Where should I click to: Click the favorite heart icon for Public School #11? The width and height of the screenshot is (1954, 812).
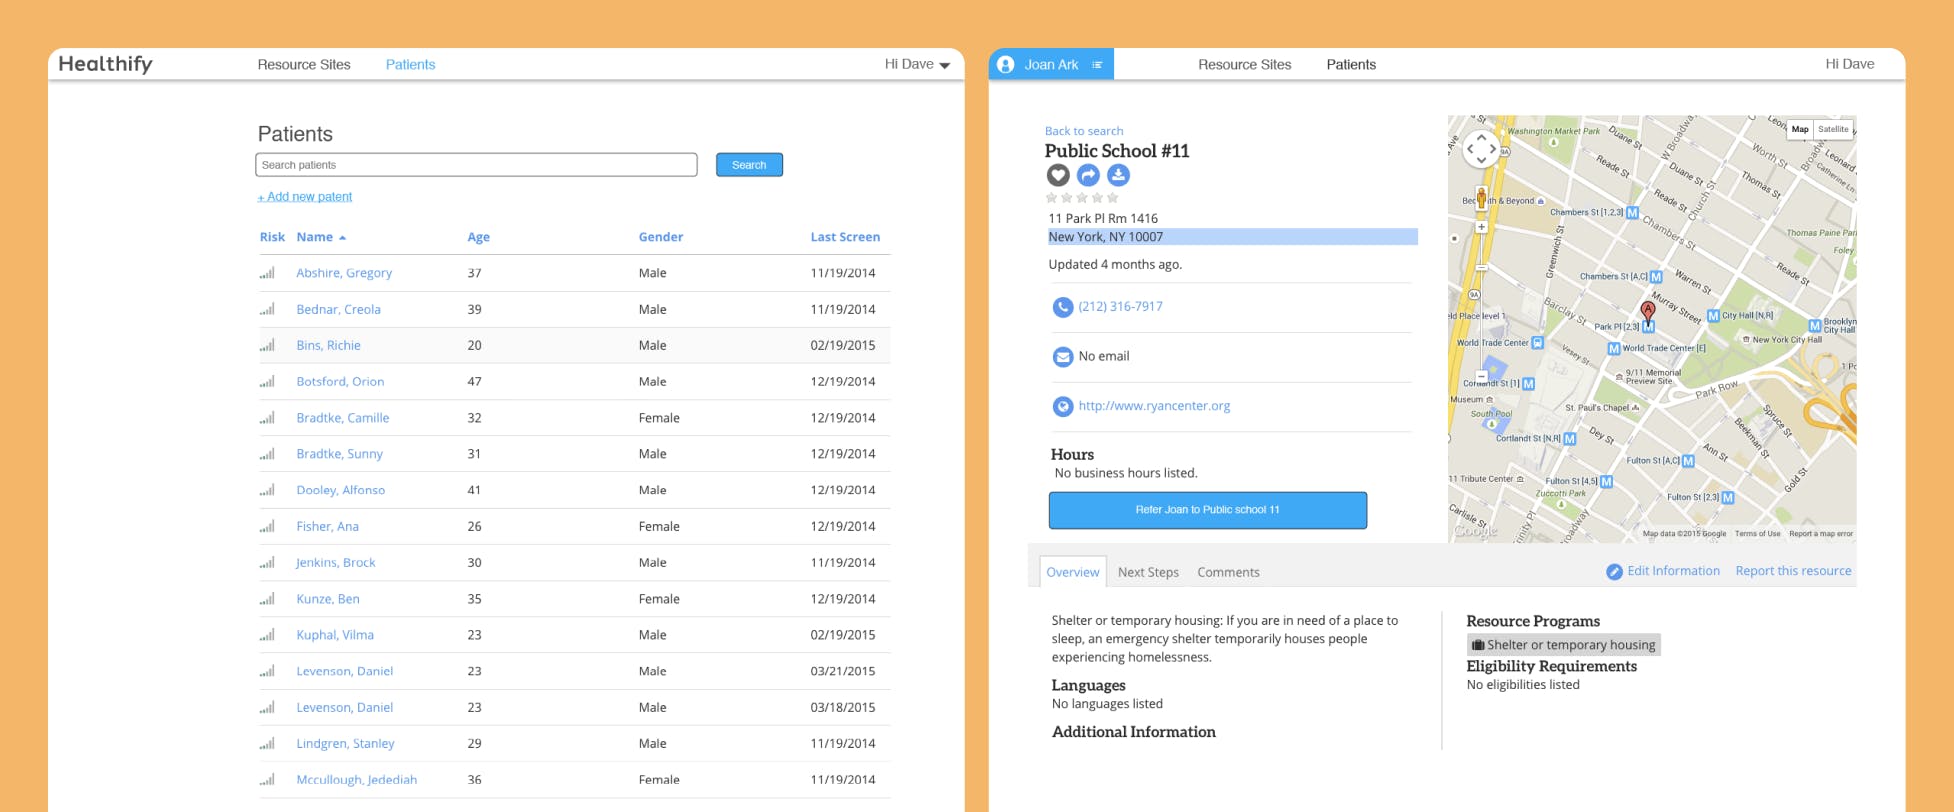[1058, 175]
